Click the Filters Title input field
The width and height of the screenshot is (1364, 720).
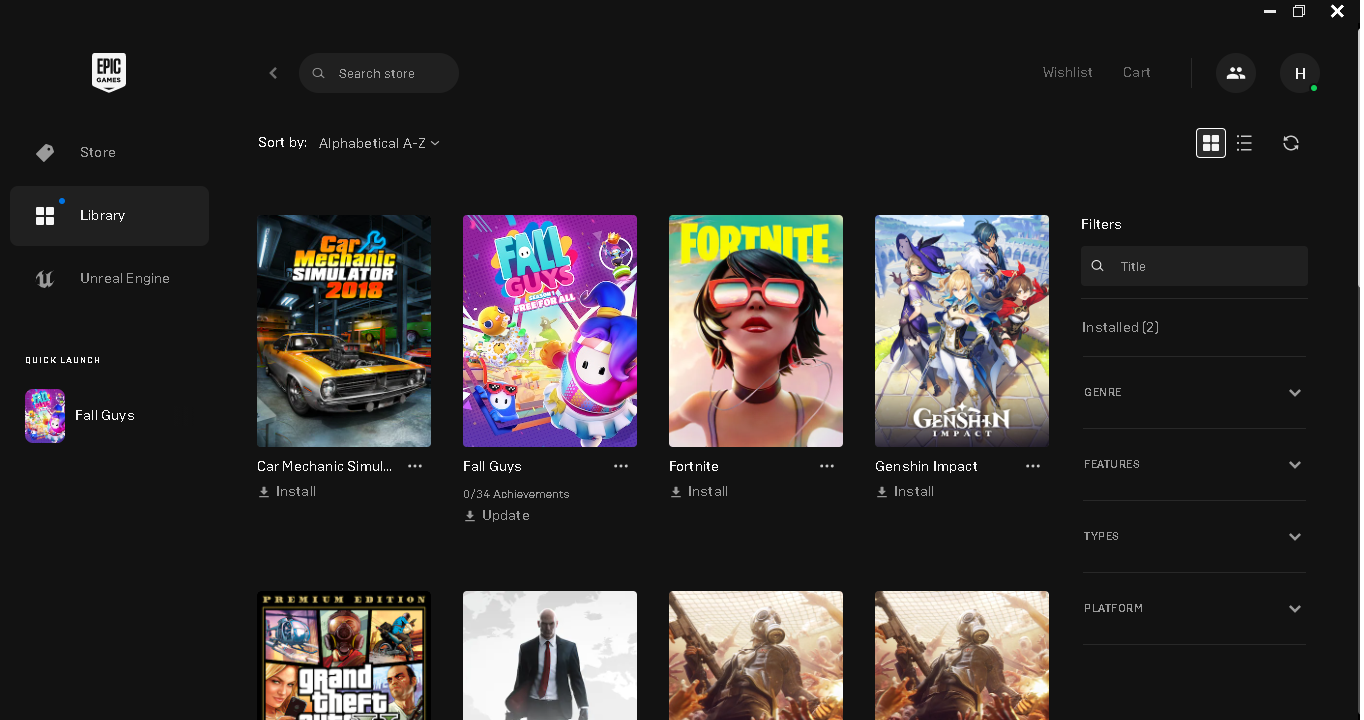(1195, 266)
